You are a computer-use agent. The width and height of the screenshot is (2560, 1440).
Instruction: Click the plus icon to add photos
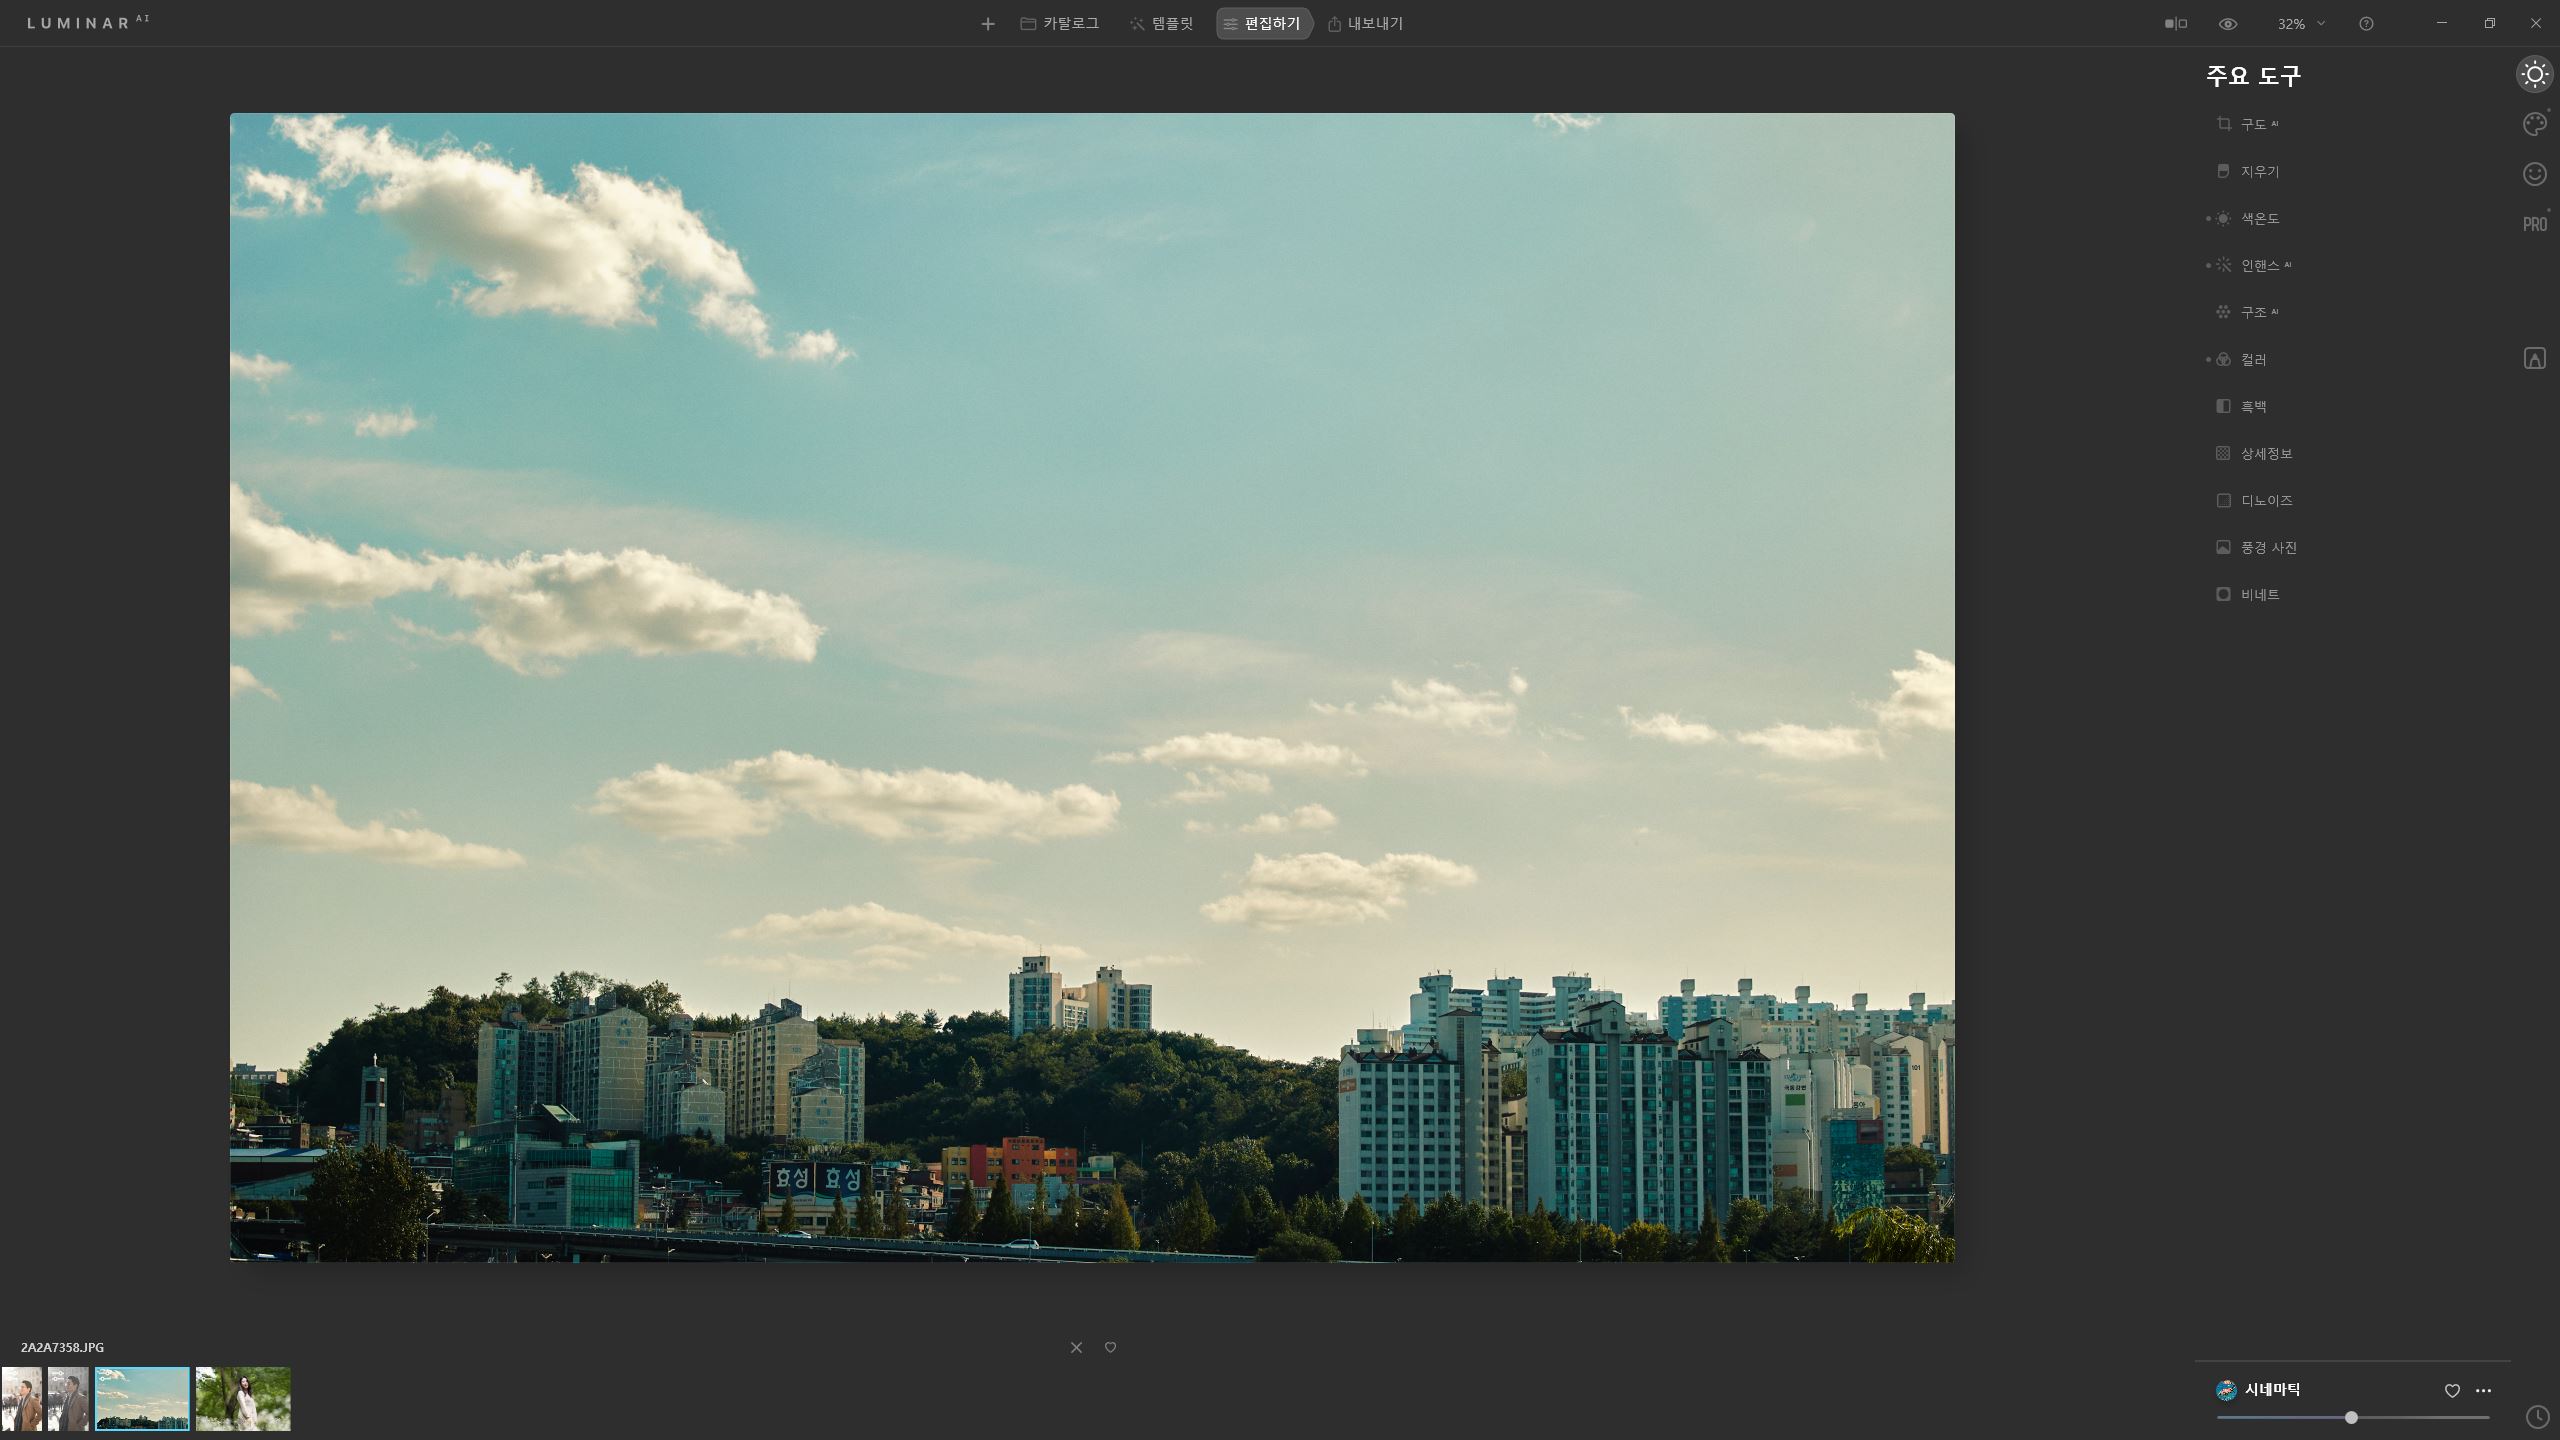pyautogui.click(x=988, y=24)
